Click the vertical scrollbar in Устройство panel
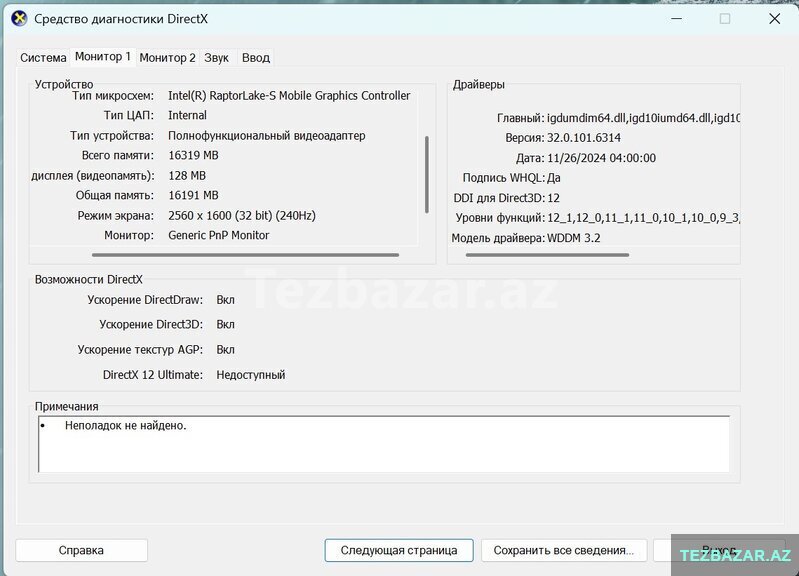The height and width of the screenshot is (576, 799). 427,174
